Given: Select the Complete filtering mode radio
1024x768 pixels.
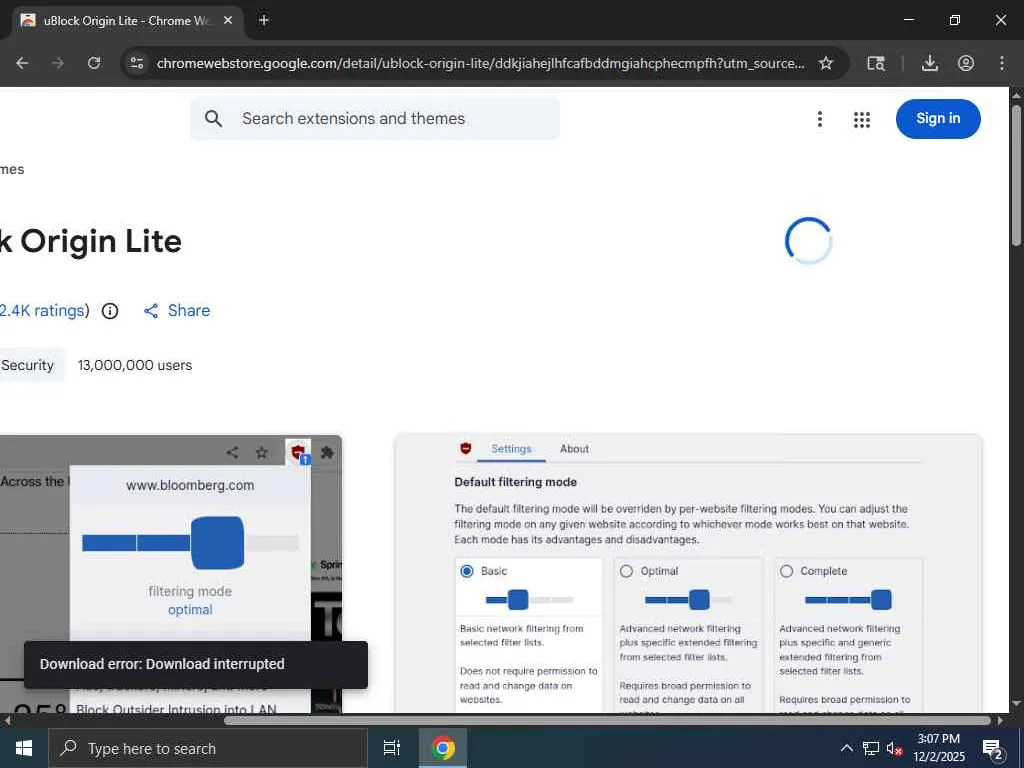Looking at the screenshot, I should 786,571.
